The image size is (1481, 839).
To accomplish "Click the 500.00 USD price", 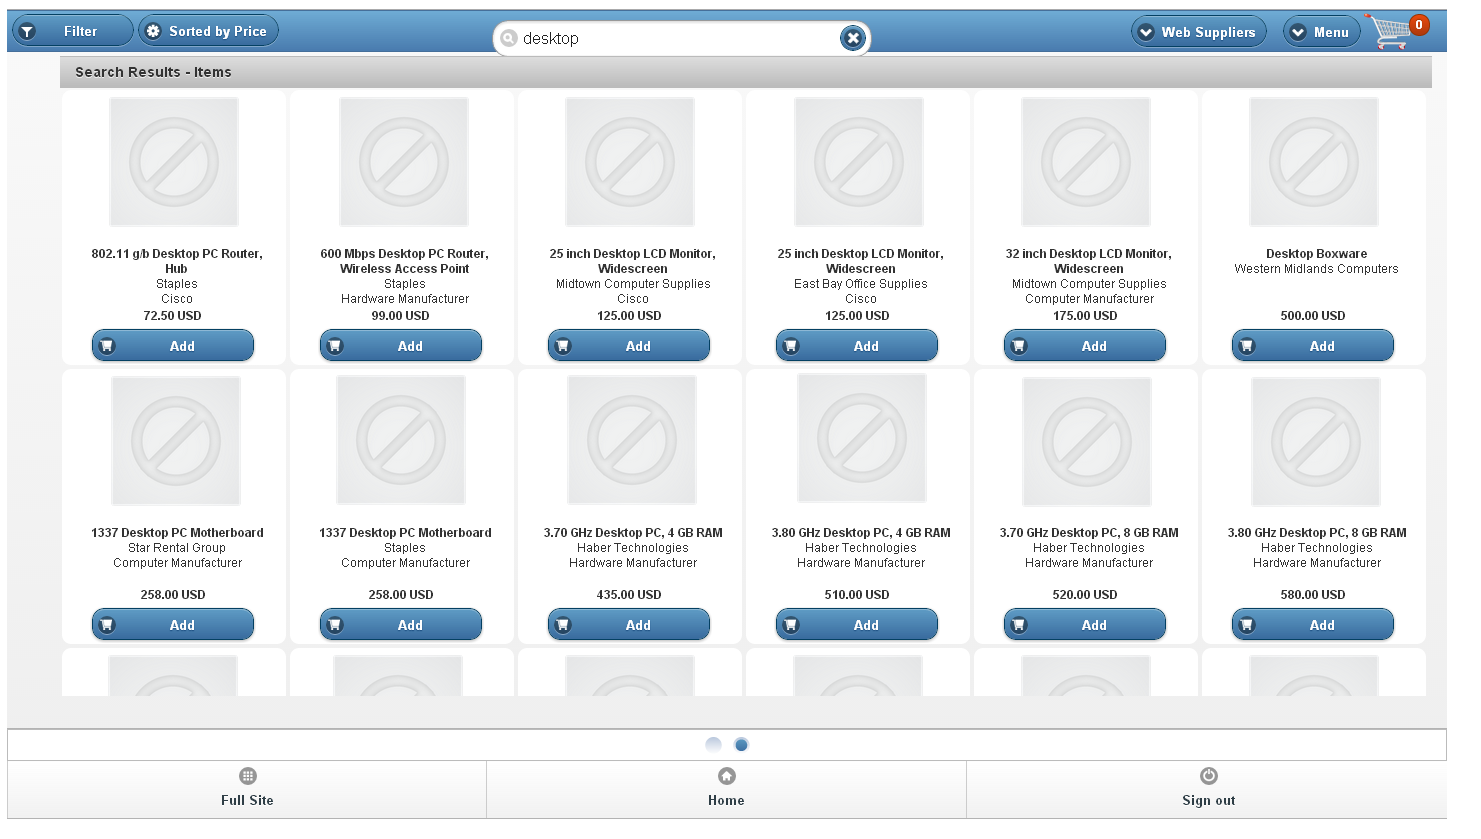I will (1313, 316).
